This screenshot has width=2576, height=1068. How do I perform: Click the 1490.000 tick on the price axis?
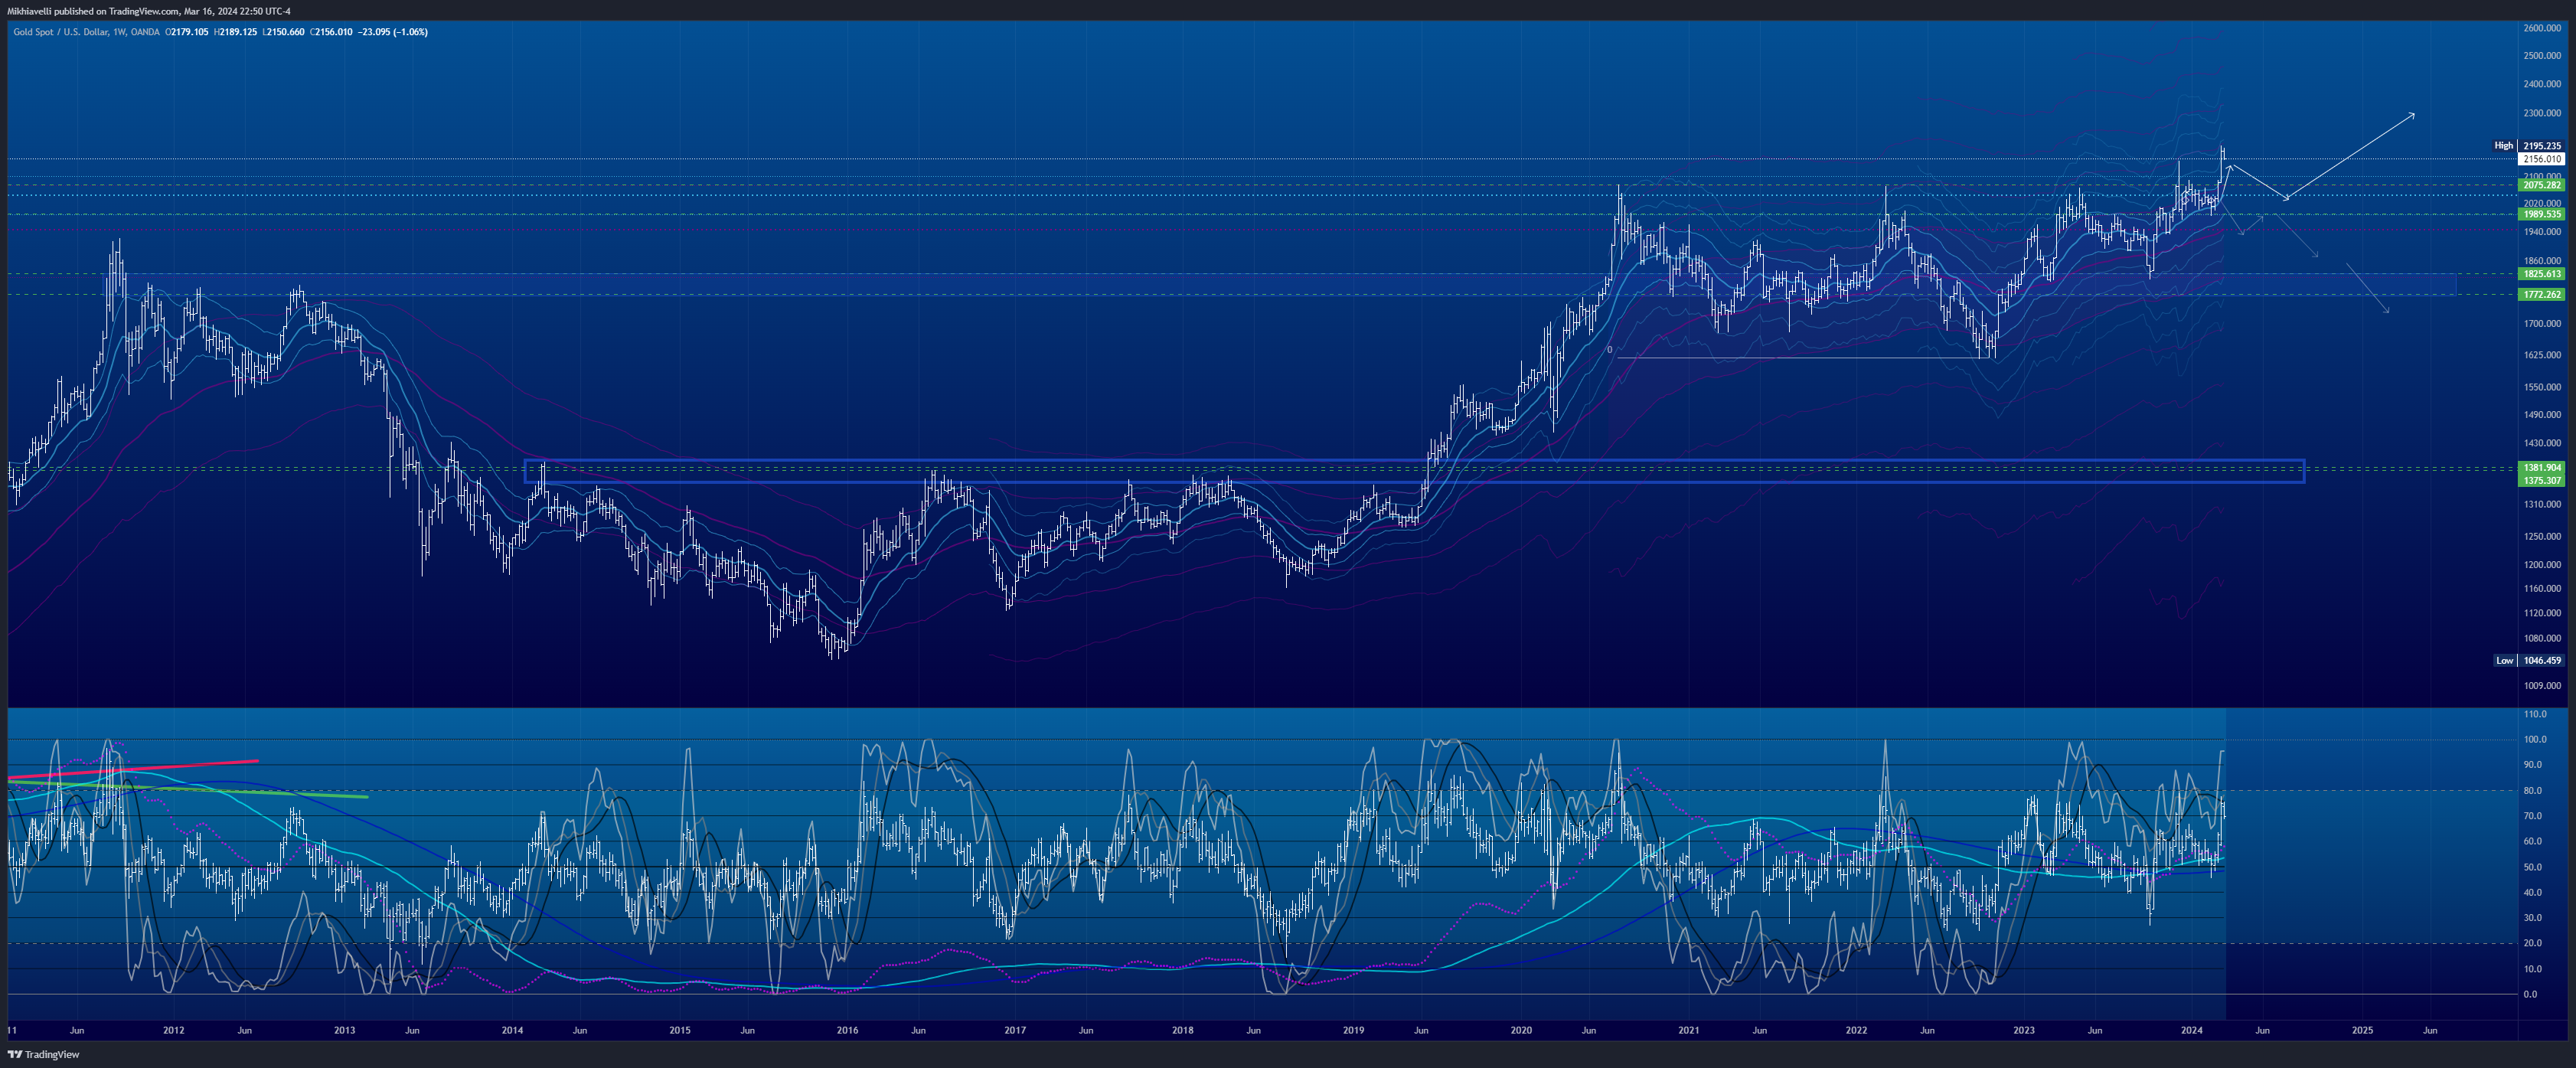coord(2542,415)
